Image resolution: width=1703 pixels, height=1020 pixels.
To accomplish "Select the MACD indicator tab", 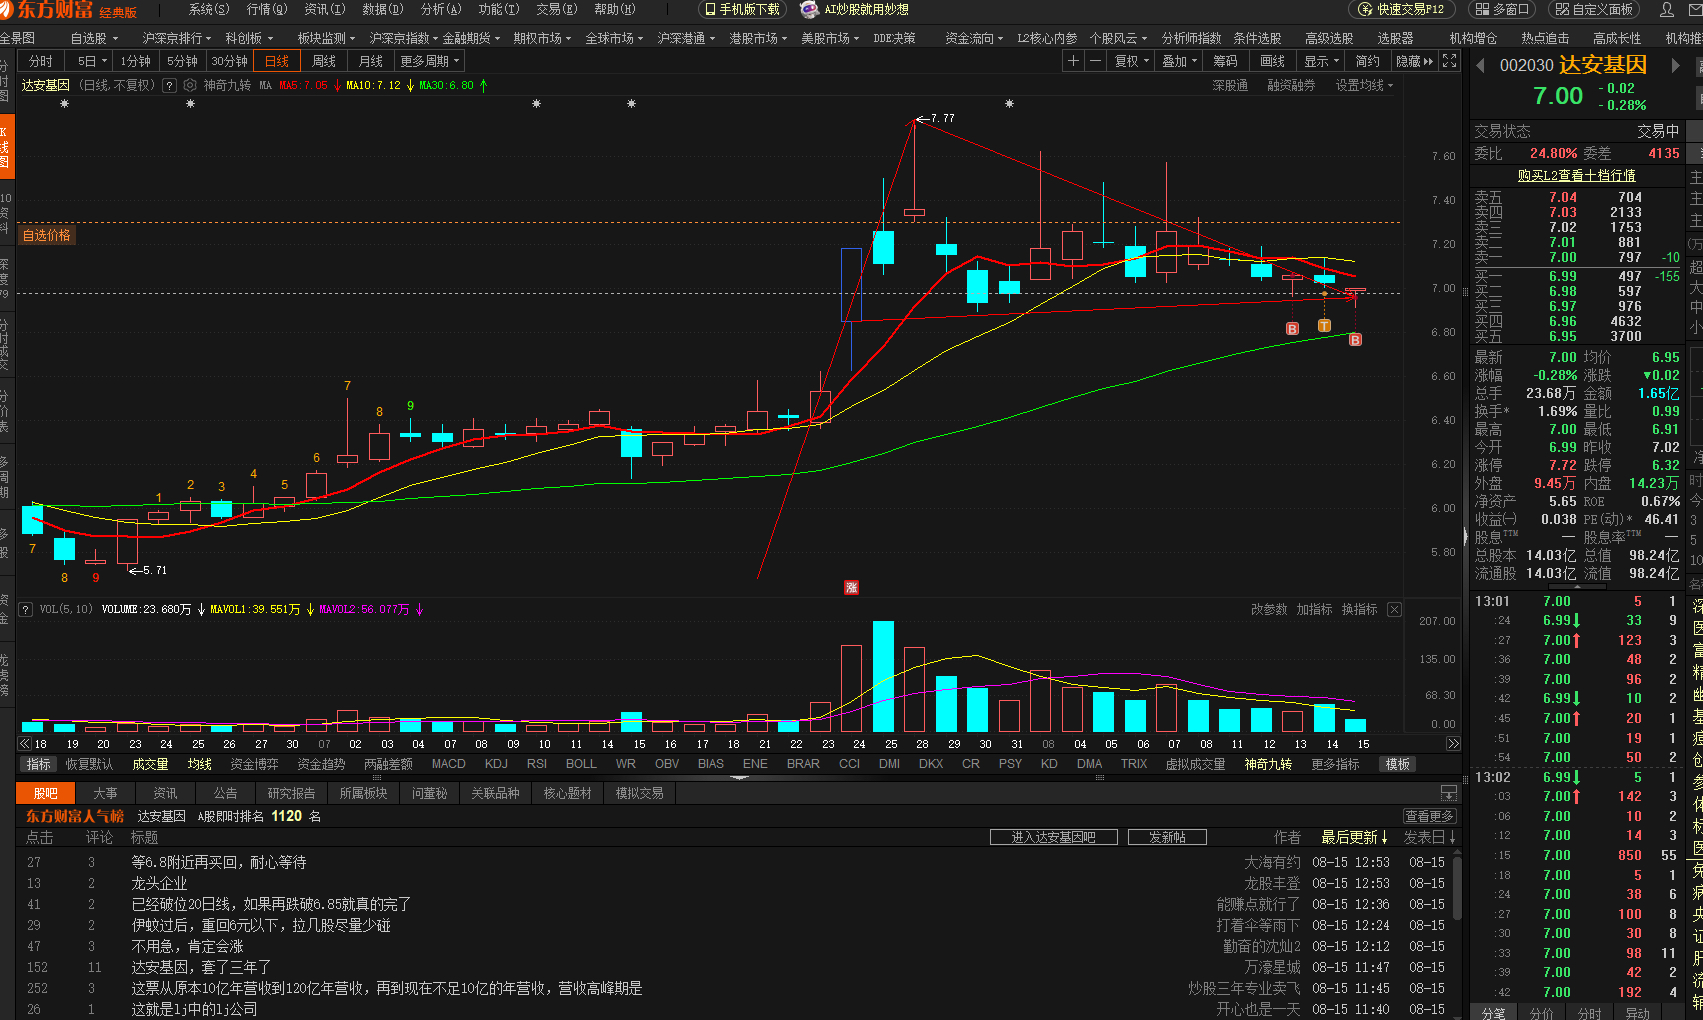I will 449,764.
